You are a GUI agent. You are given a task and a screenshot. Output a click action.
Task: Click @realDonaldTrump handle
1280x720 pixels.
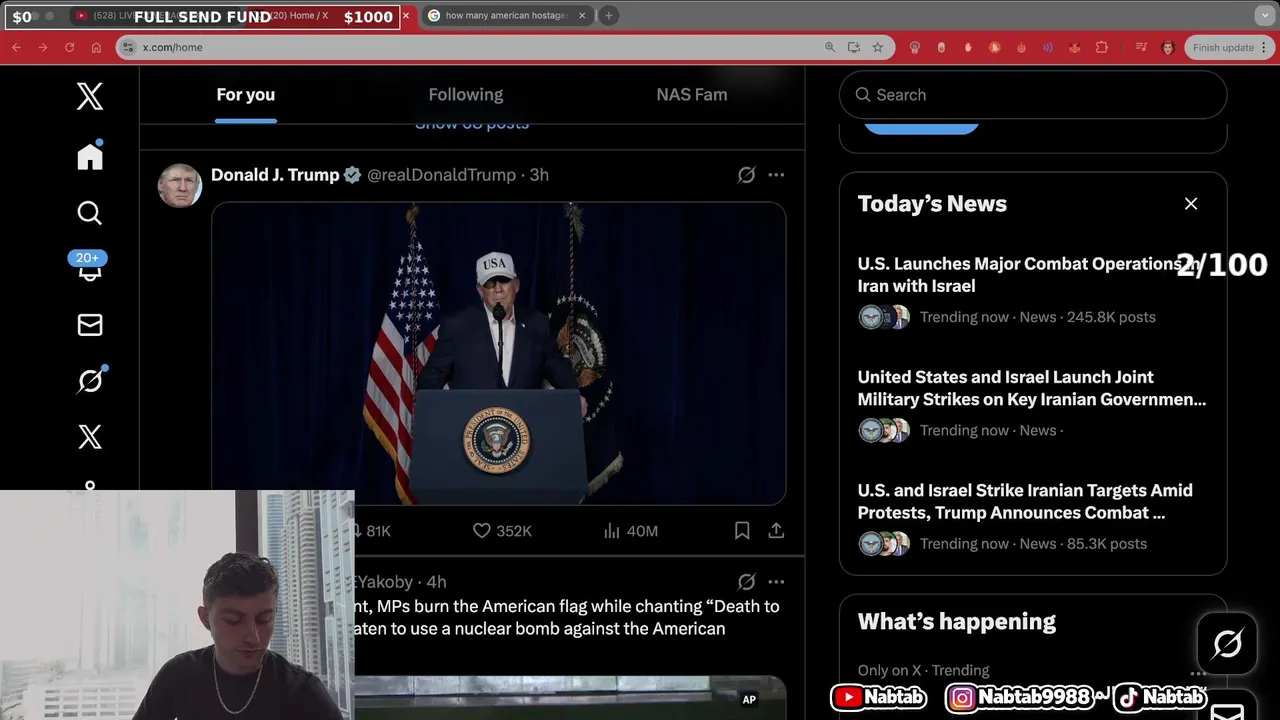tap(441, 175)
